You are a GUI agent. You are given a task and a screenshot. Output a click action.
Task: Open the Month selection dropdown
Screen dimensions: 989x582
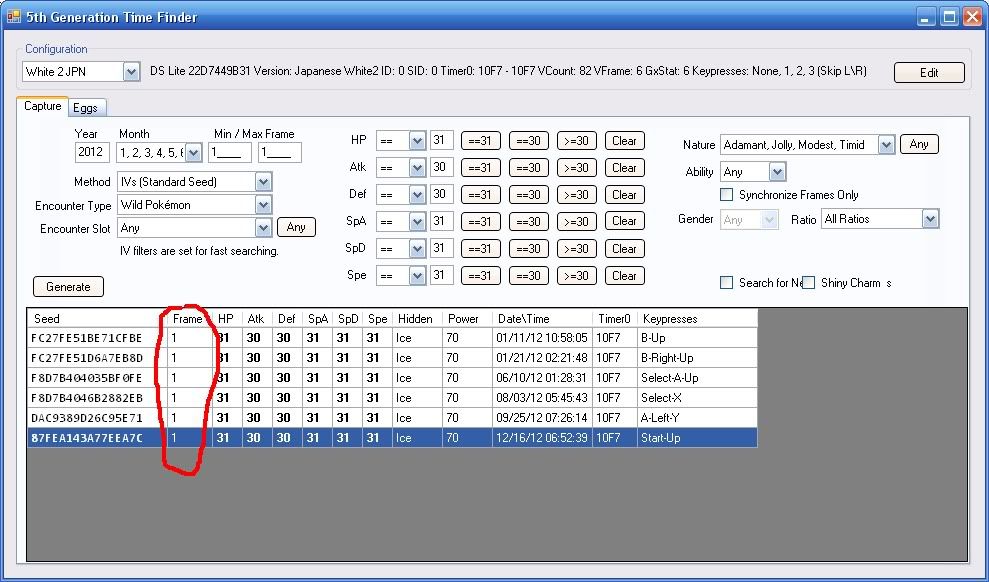click(x=193, y=153)
